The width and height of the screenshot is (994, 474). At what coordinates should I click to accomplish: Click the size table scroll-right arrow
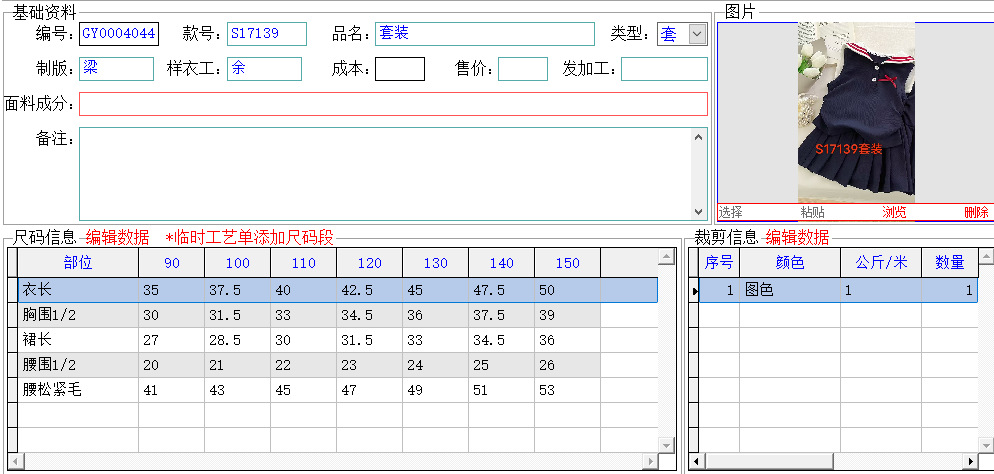coord(650,461)
